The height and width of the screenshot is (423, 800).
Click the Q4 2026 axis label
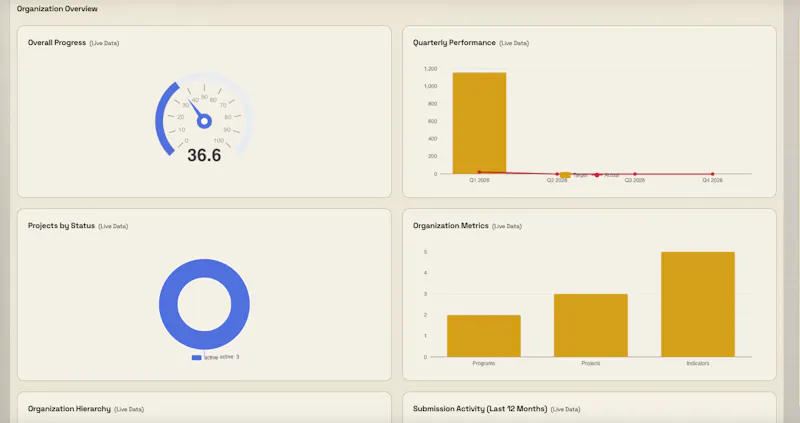[712, 181]
